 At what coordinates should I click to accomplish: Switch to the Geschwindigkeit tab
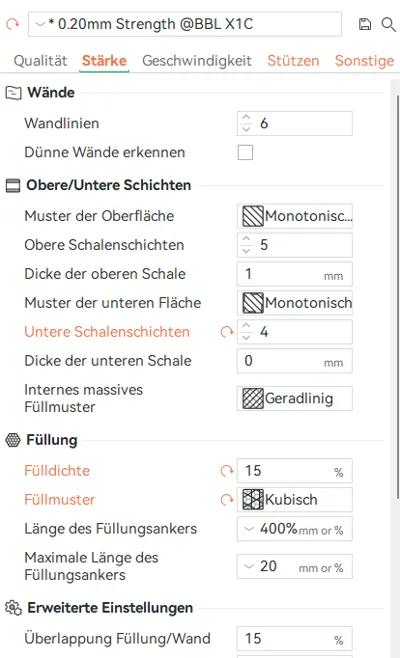(197, 61)
